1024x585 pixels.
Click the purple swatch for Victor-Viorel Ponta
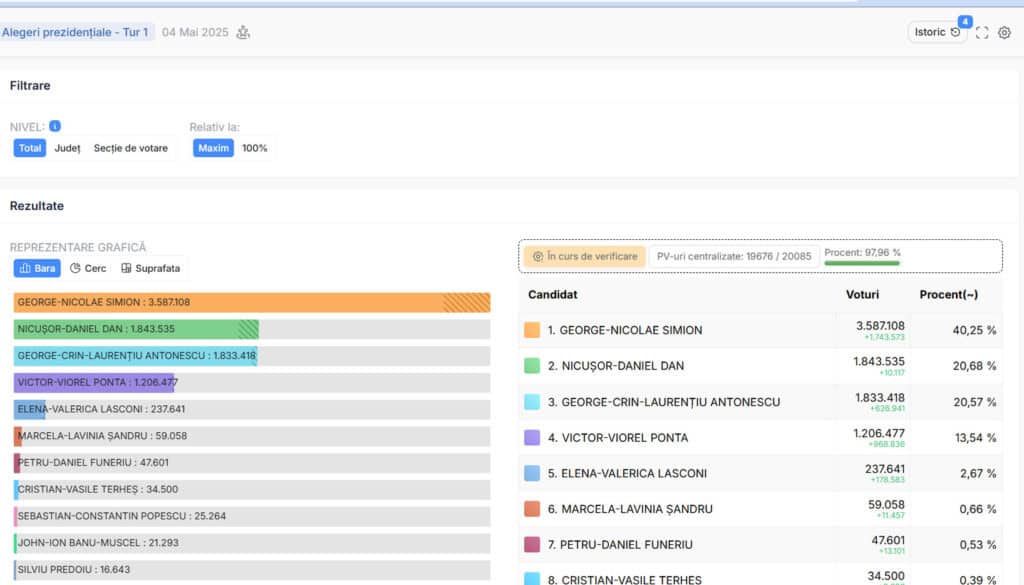pyautogui.click(x=532, y=437)
